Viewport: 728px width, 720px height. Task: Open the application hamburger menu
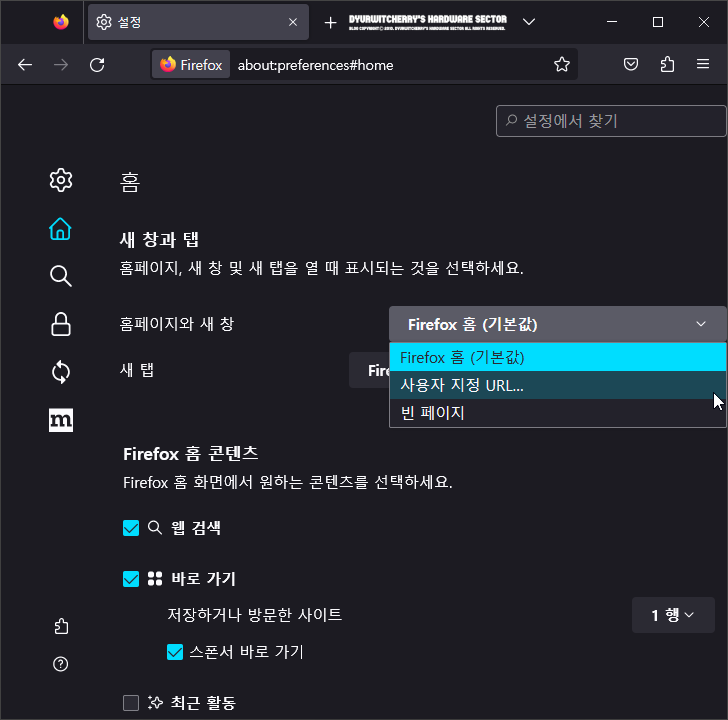(703, 64)
